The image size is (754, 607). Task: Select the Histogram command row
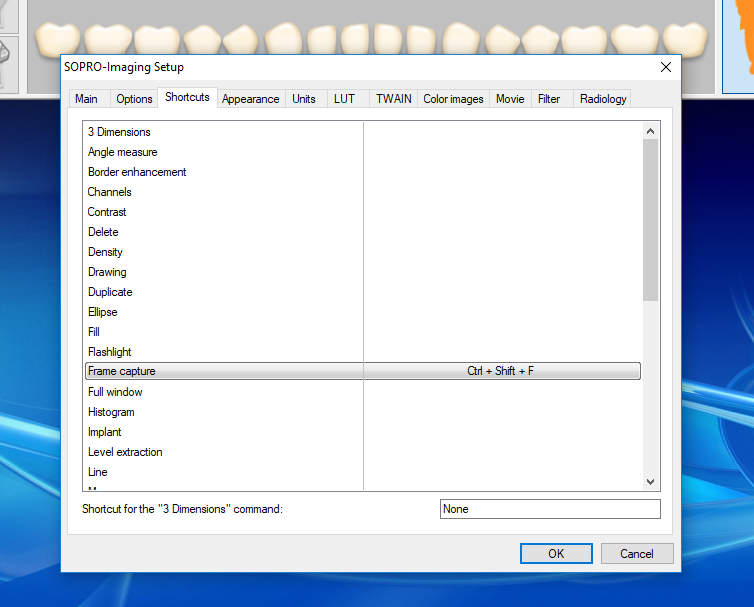click(363, 412)
